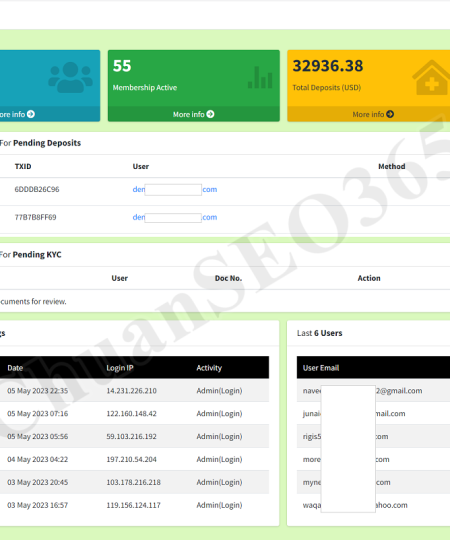Image resolution: width=450 pixels, height=540 pixels.
Task: Click the 32936.38 total deposits value
Action: pos(328,66)
